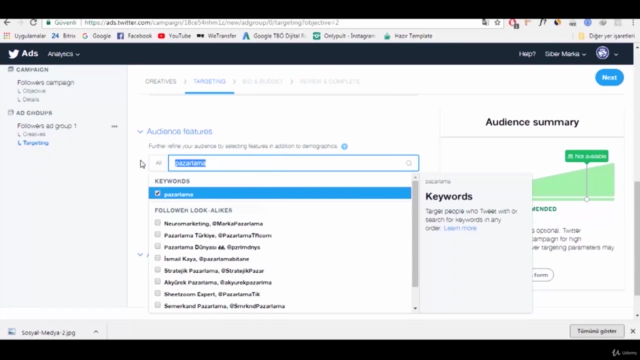This screenshot has height=360, width=640.
Task: Select the Targeting step tab
Action: point(209,82)
